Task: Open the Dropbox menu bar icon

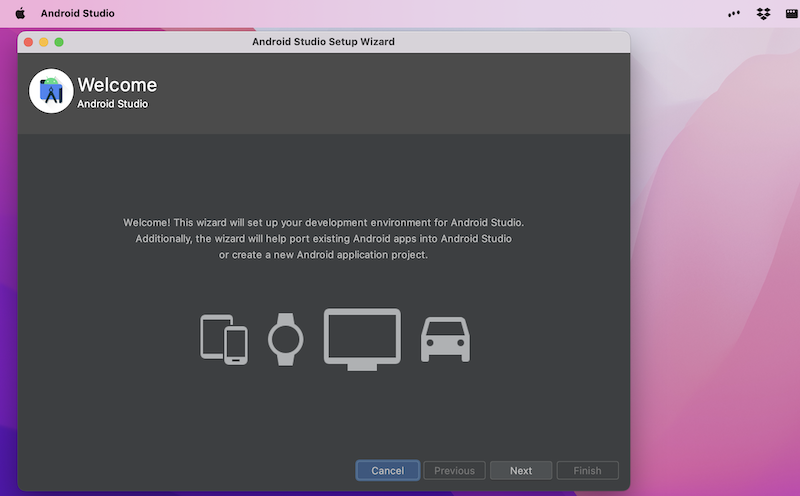Action: tap(764, 13)
